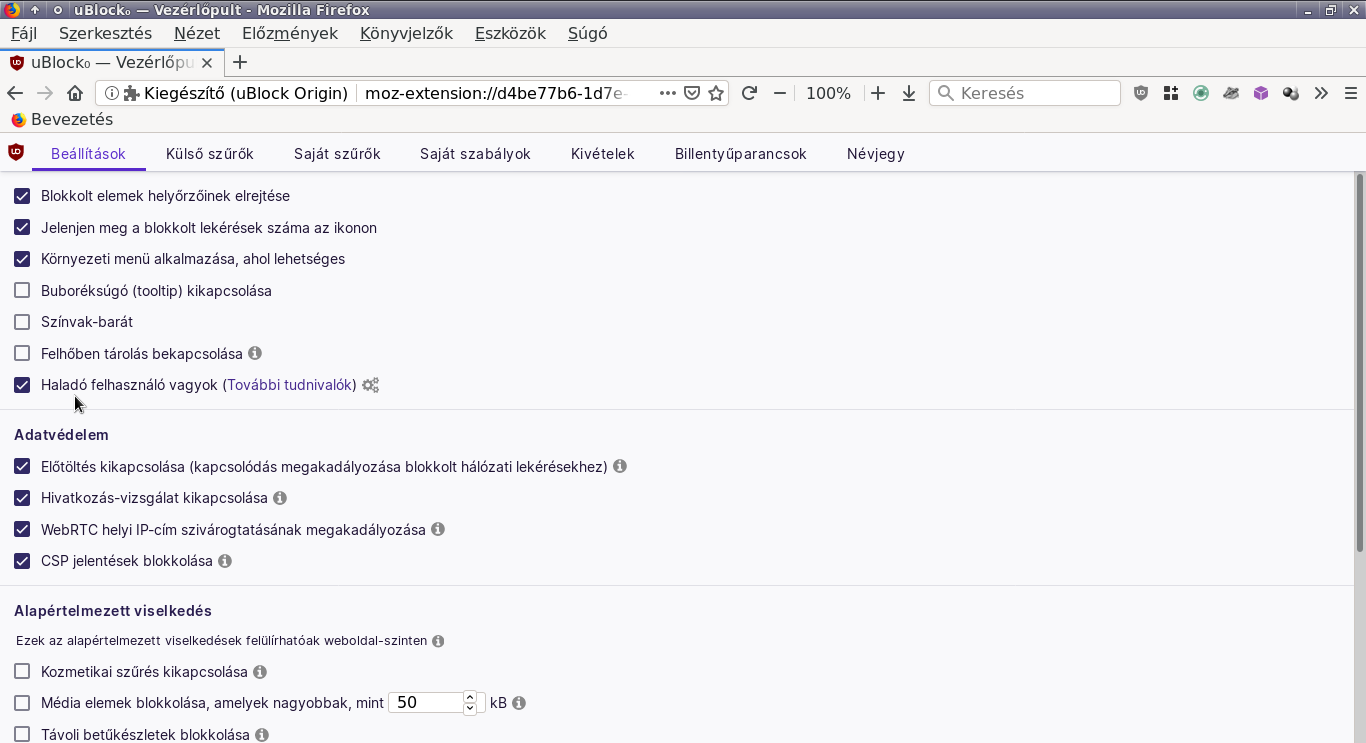
Task: Open the Bevezetés bookmark
Action: (x=62, y=119)
